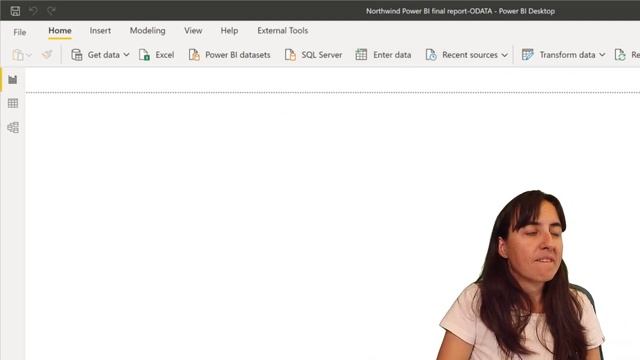The width and height of the screenshot is (640, 360).
Task: Switch to Data view in sidebar
Action: tap(13, 103)
